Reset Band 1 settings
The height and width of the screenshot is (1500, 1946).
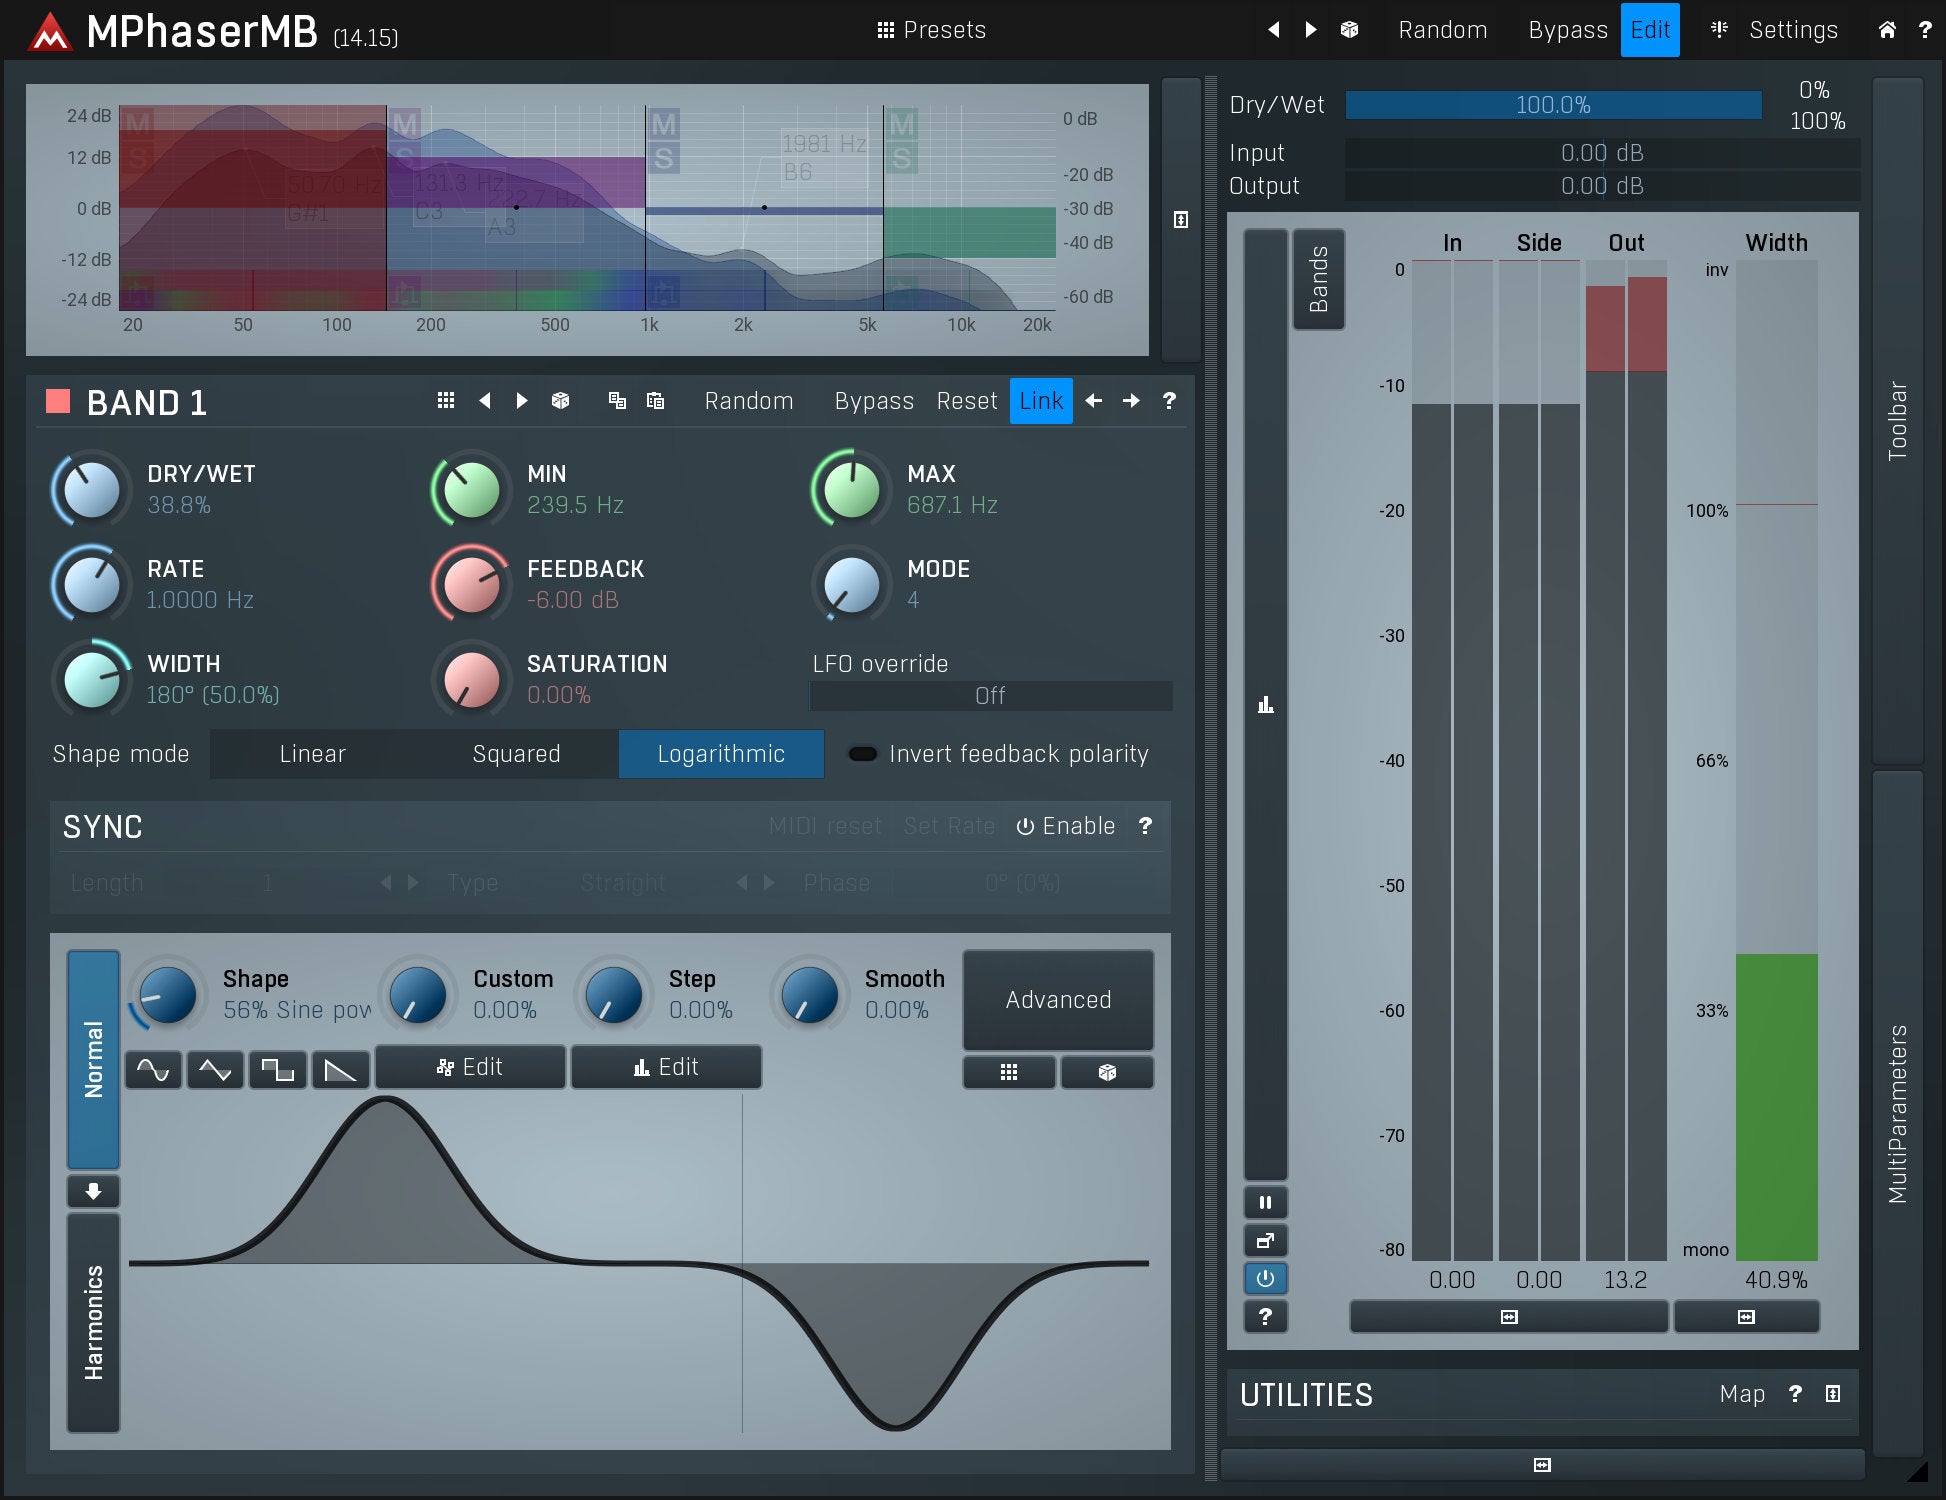(x=966, y=401)
